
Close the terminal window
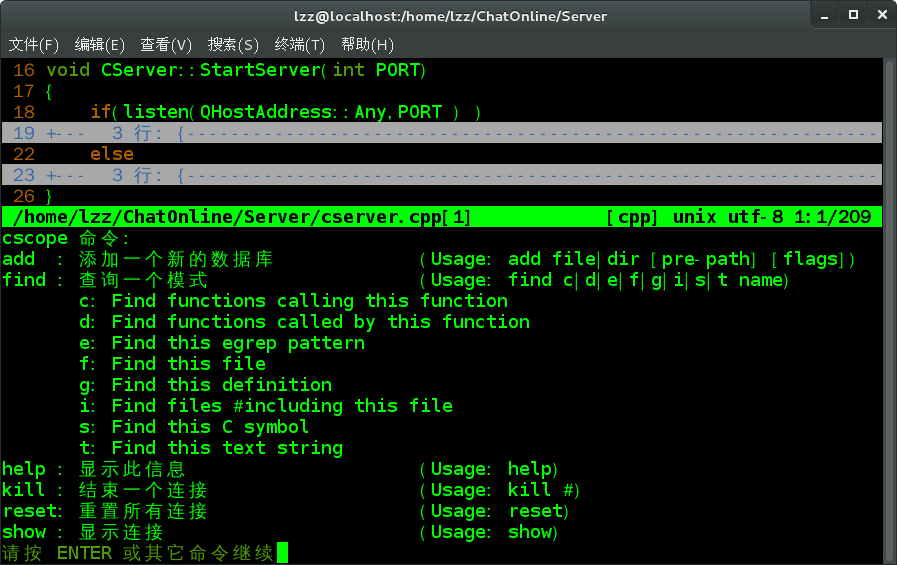click(x=882, y=15)
